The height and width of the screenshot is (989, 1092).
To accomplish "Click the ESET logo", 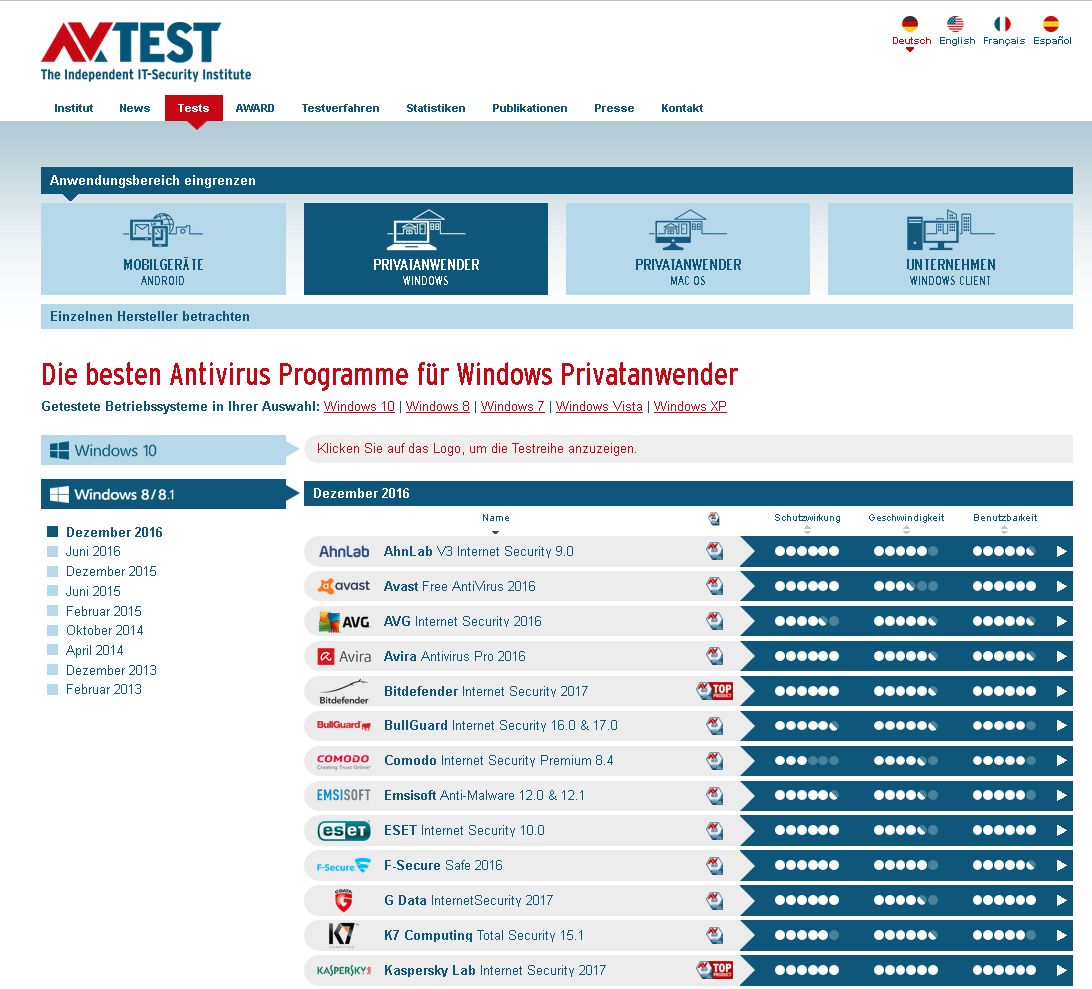I will (343, 830).
